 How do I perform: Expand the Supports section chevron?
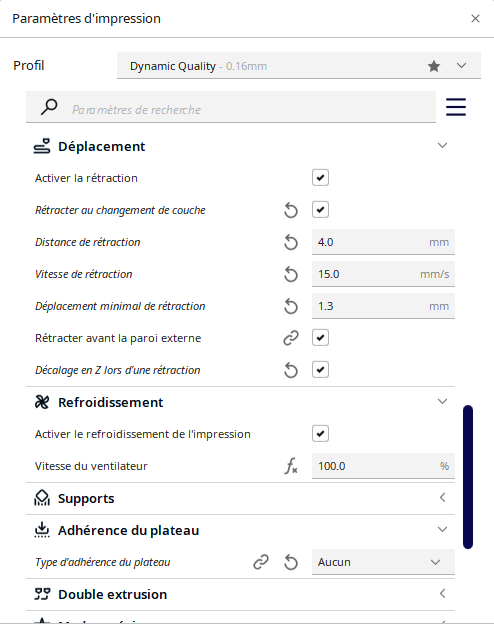[442, 497]
